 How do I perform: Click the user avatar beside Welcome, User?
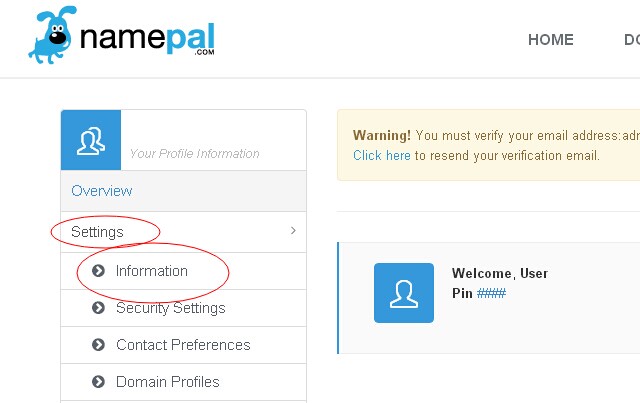[404, 293]
